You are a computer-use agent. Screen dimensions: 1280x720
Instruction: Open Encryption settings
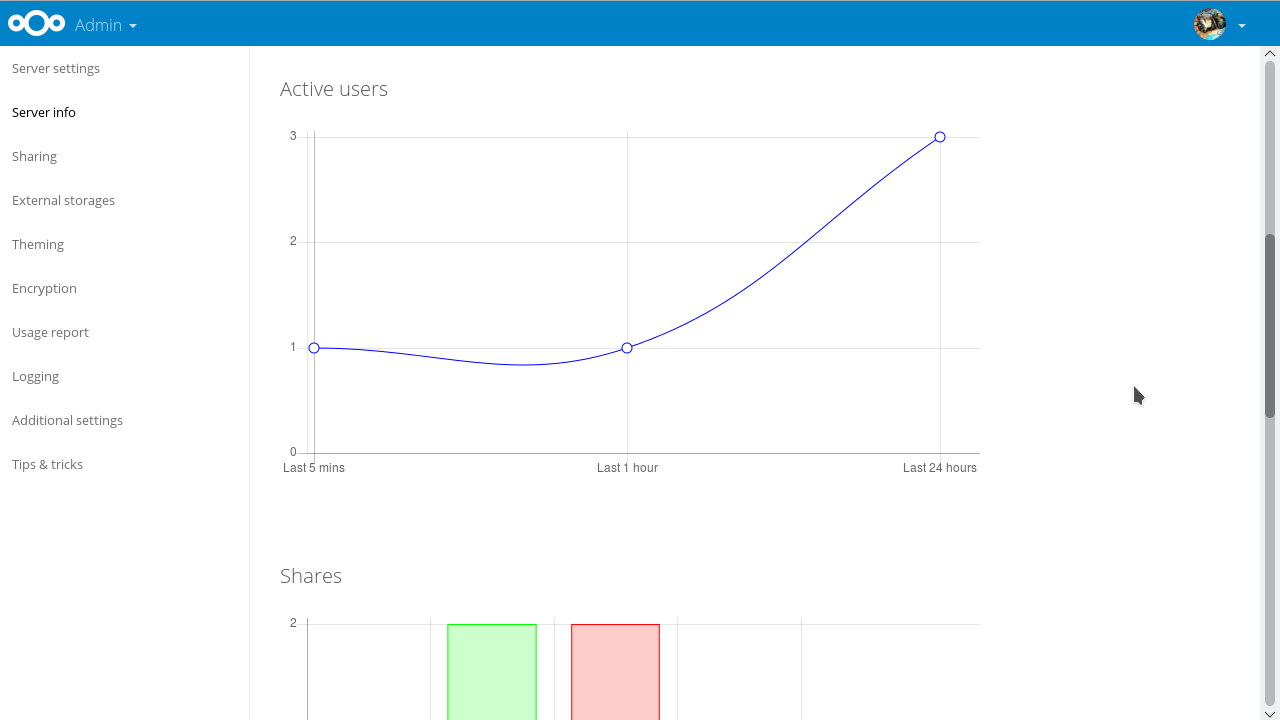[x=44, y=288]
